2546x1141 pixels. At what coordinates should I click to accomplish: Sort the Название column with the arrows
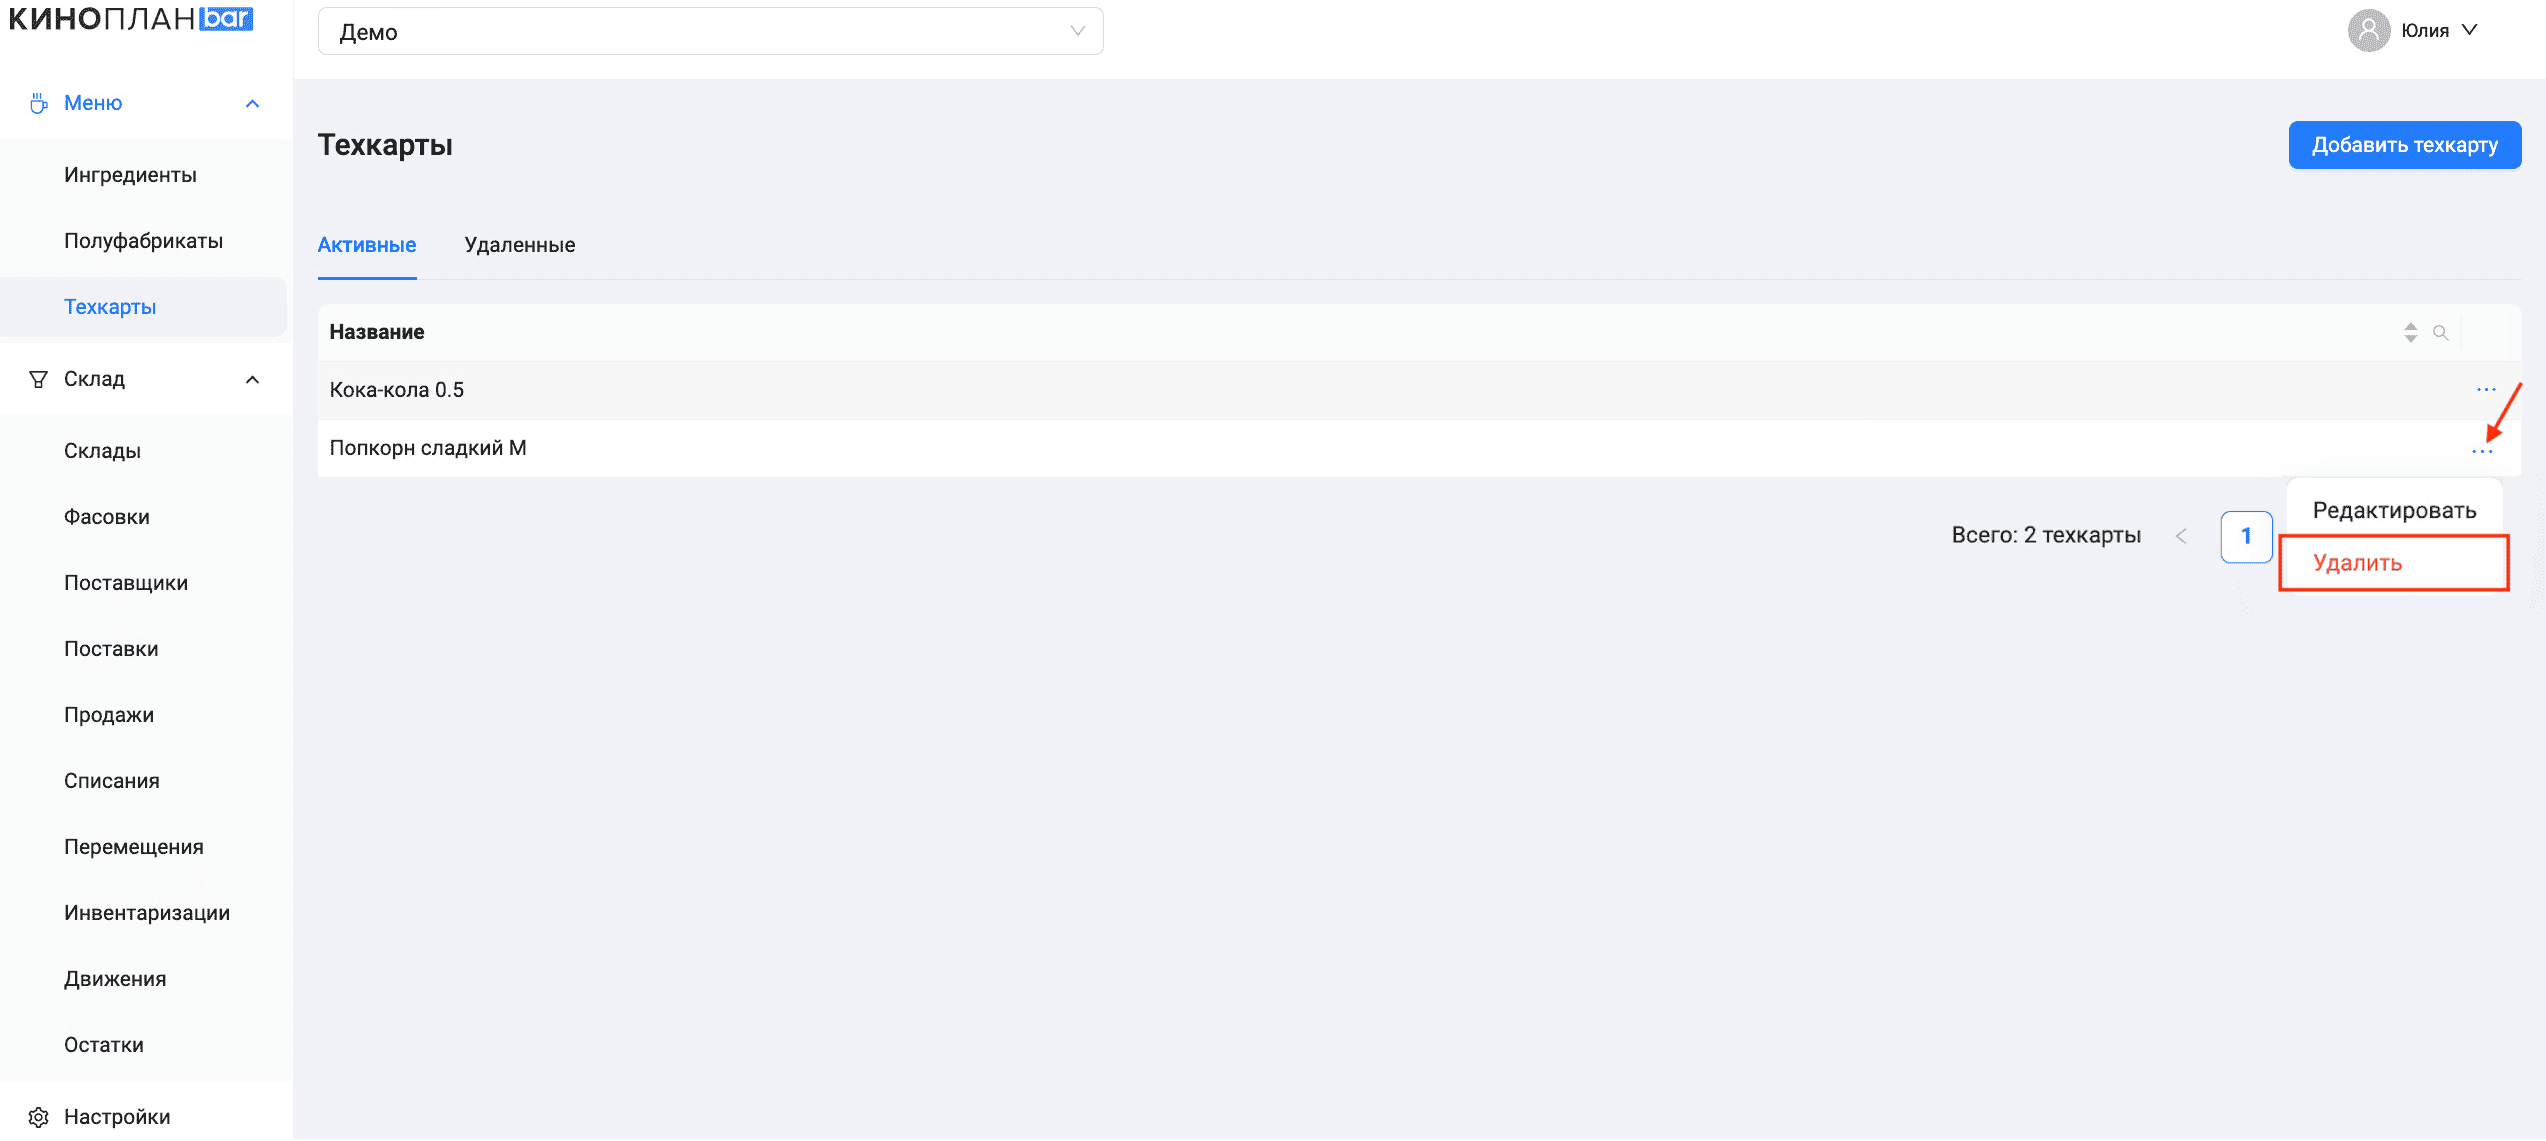(2411, 333)
